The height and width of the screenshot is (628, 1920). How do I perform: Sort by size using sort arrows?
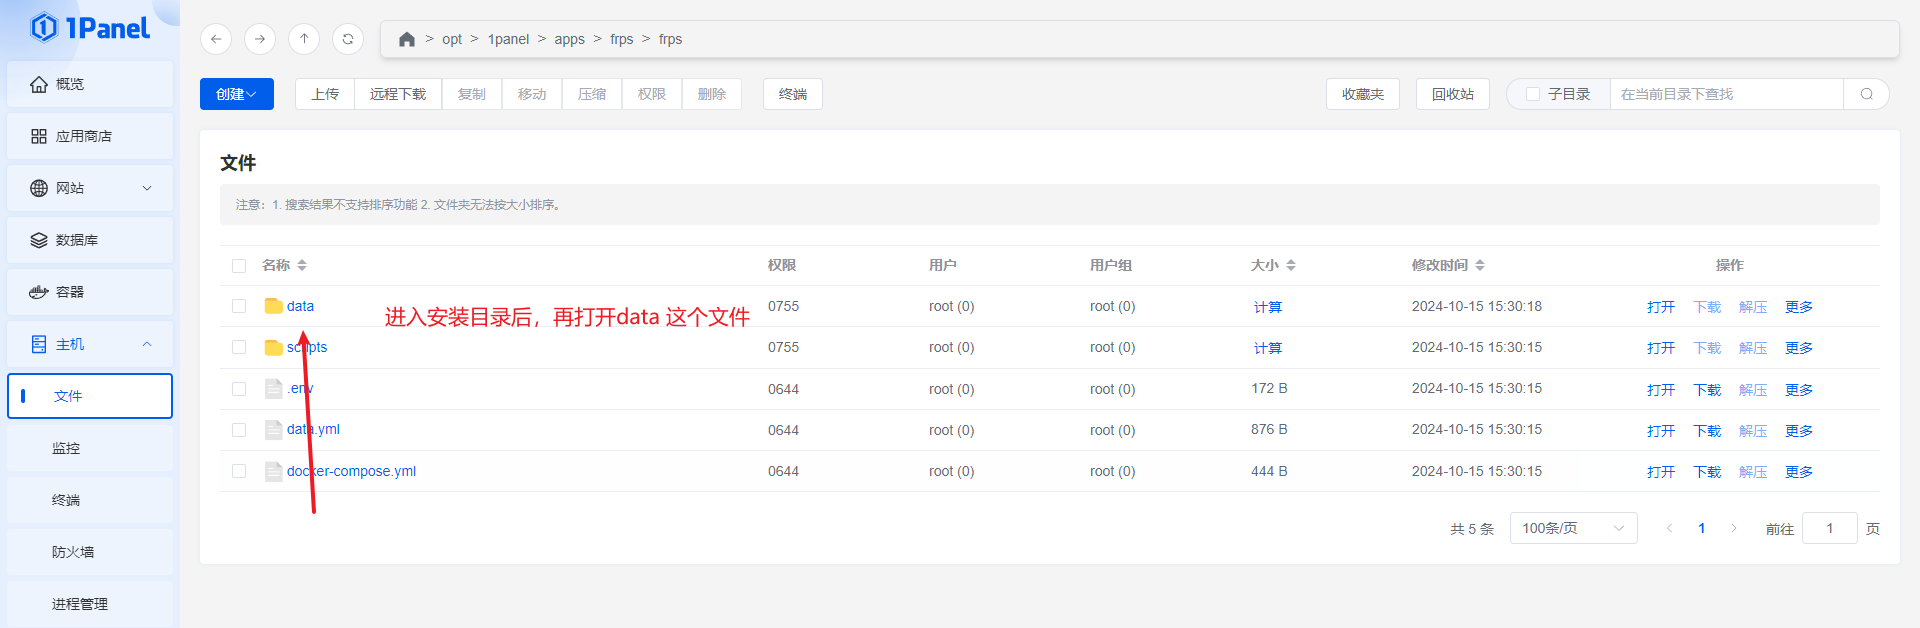point(1291,265)
